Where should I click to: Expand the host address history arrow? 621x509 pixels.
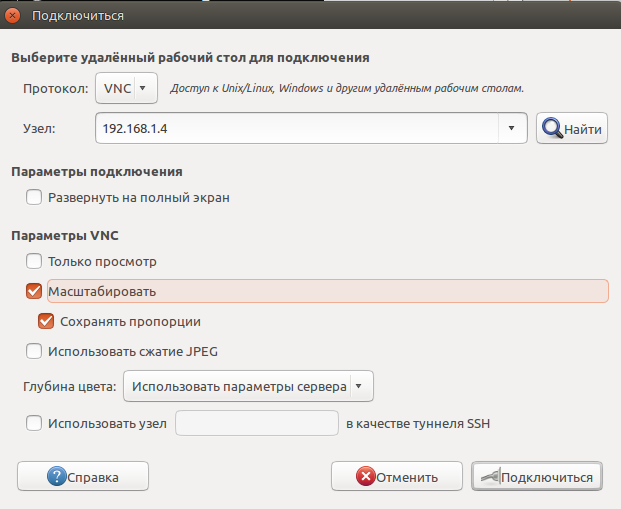[x=512, y=129]
